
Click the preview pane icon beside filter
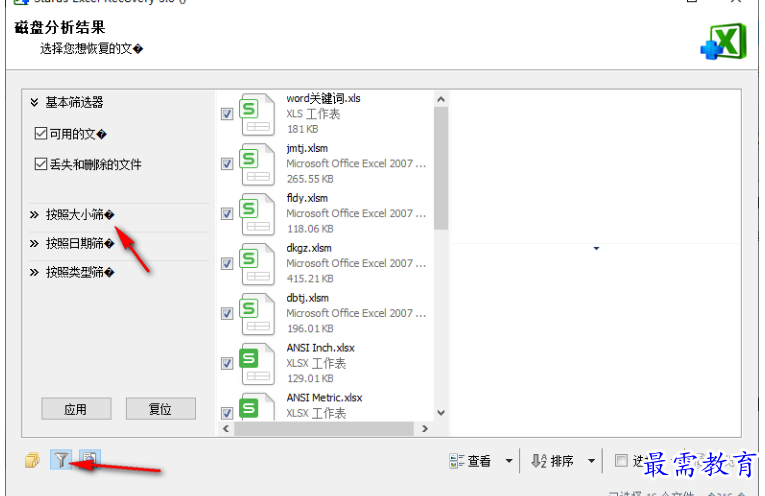click(90, 458)
